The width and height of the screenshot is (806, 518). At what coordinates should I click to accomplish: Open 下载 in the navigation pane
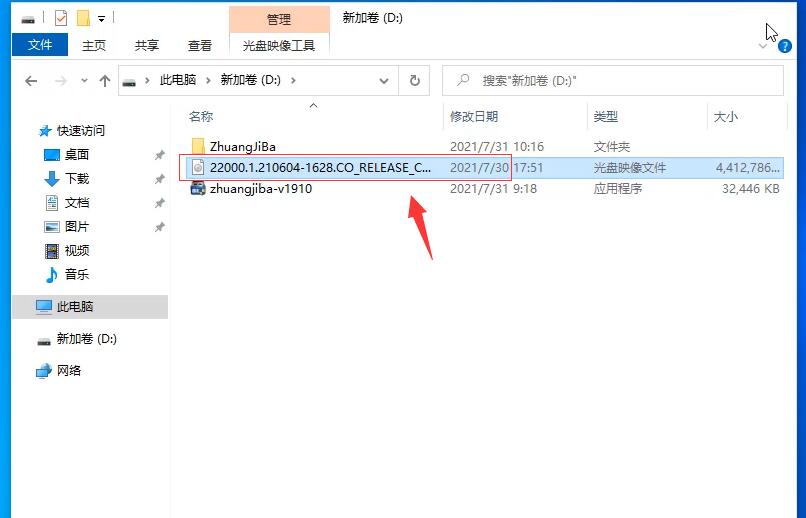point(77,178)
